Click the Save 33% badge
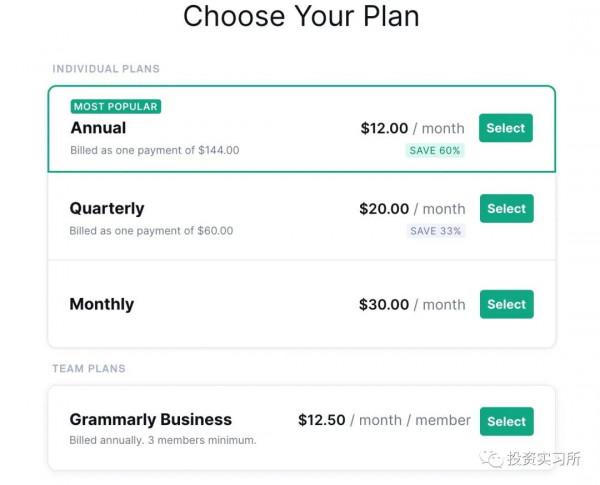Viewport: 600px width, 485px height. [435, 230]
